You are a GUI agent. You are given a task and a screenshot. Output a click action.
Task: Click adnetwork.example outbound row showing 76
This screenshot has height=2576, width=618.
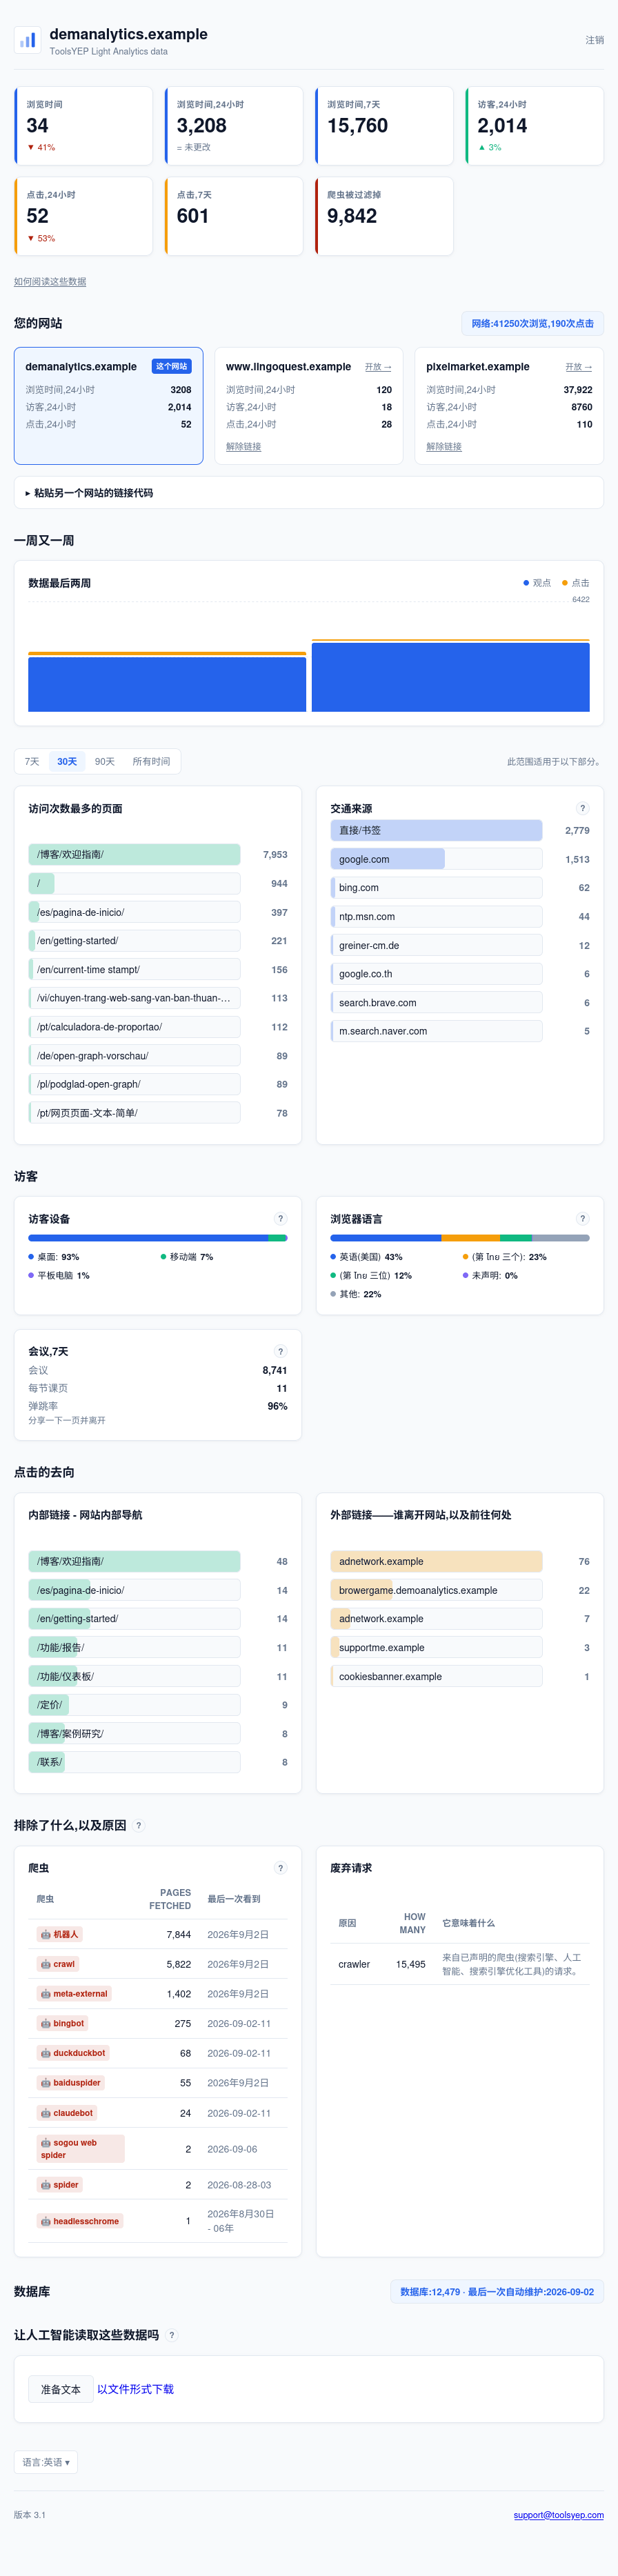[x=460, y=1561]
